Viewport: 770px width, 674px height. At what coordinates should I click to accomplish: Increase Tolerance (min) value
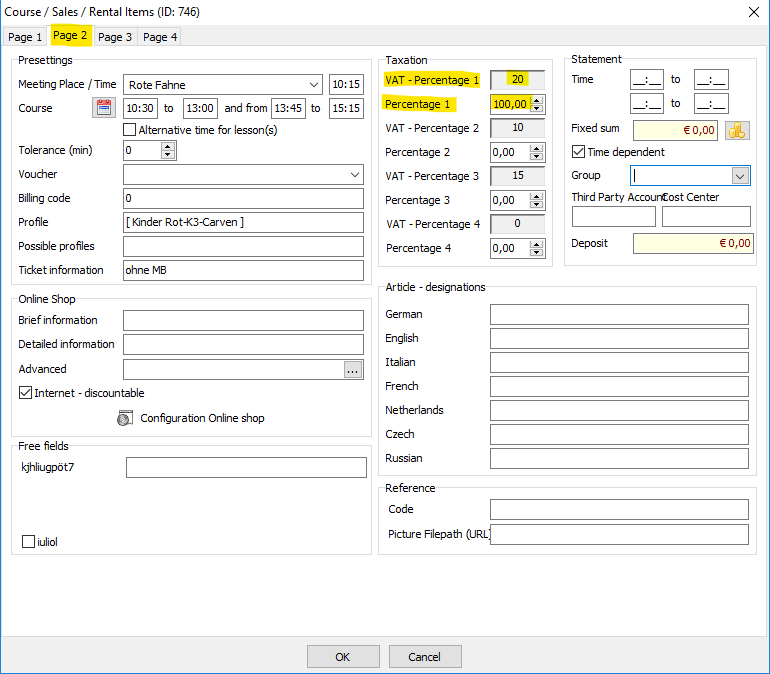168,146
